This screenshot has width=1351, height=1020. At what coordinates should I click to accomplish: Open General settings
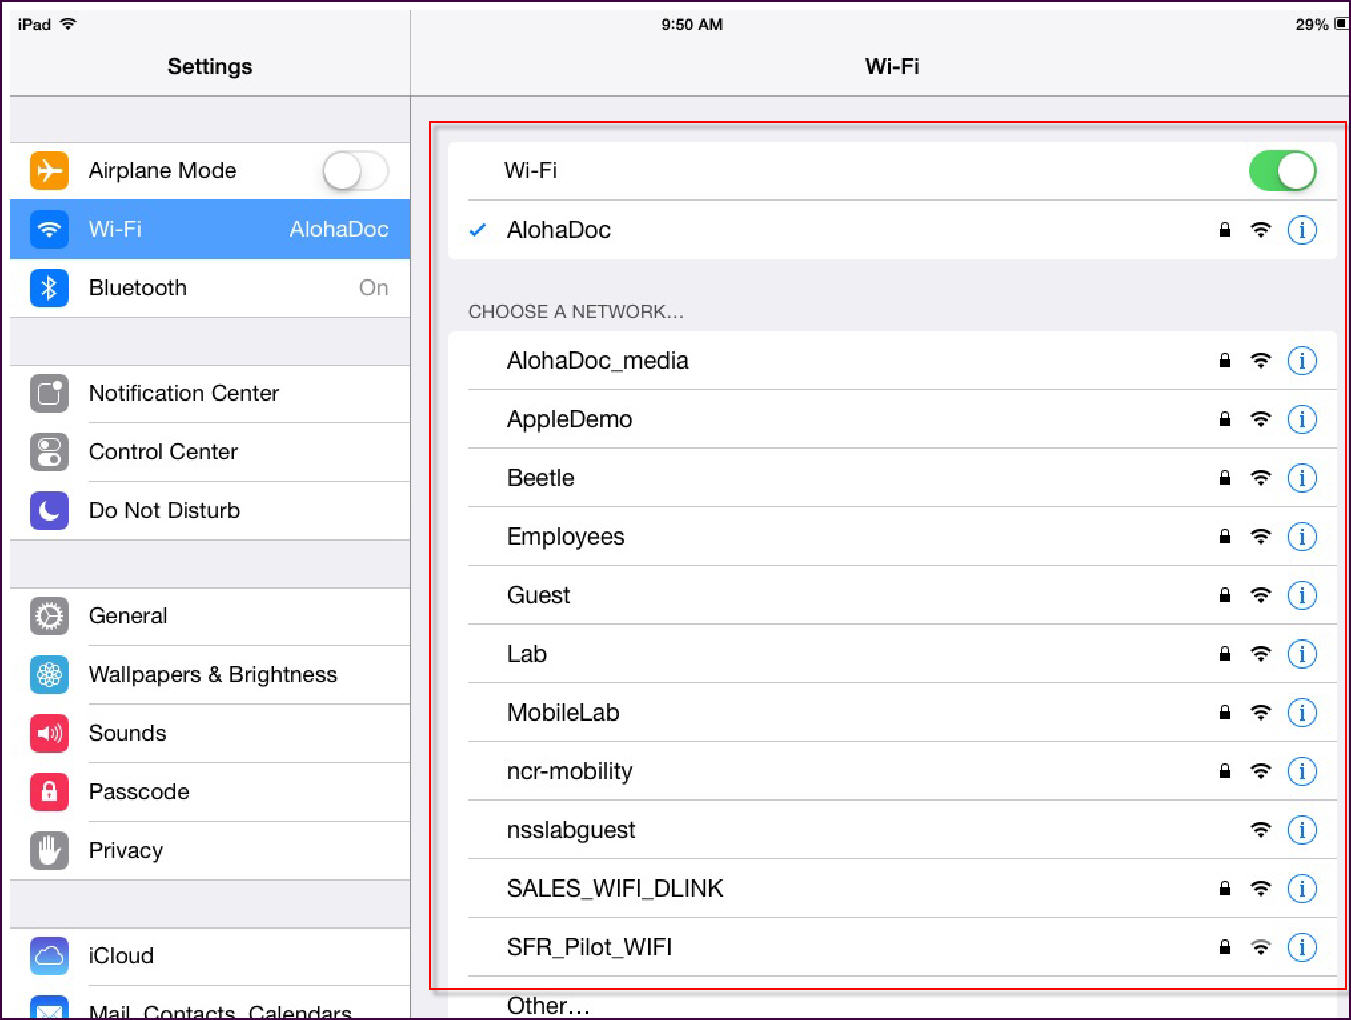[210, 616]
